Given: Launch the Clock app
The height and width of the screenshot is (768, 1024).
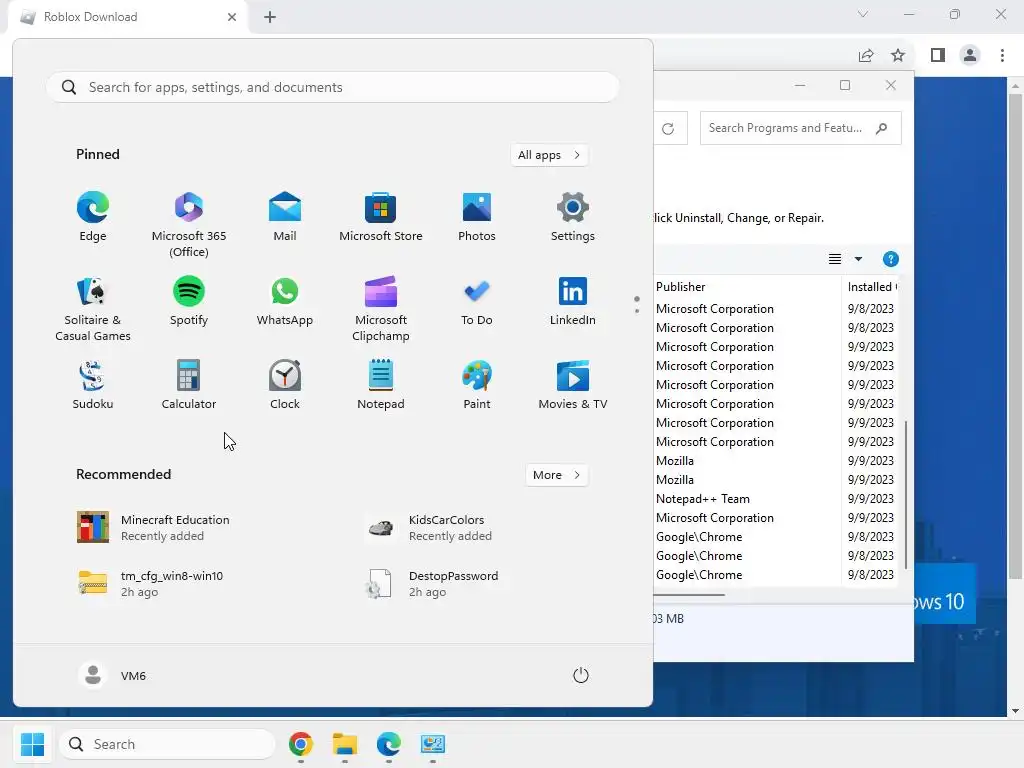Looking at the screenshot, I should point(285,385).
